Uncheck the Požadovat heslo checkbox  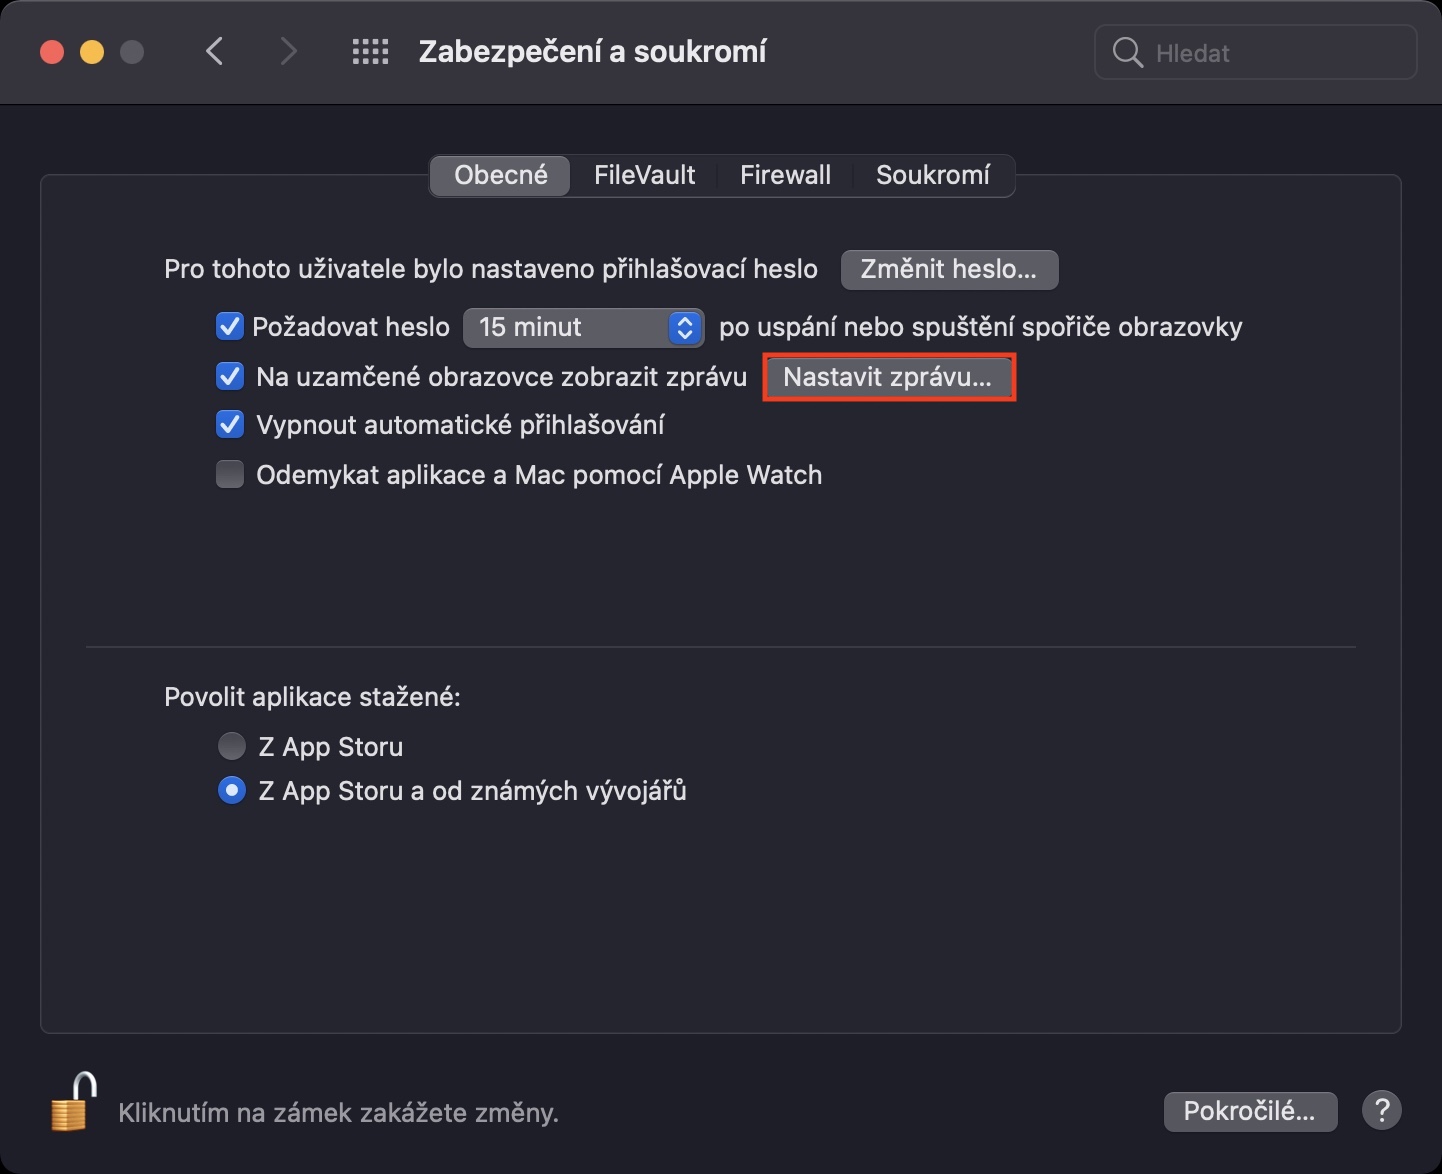(x=230, y=327)
